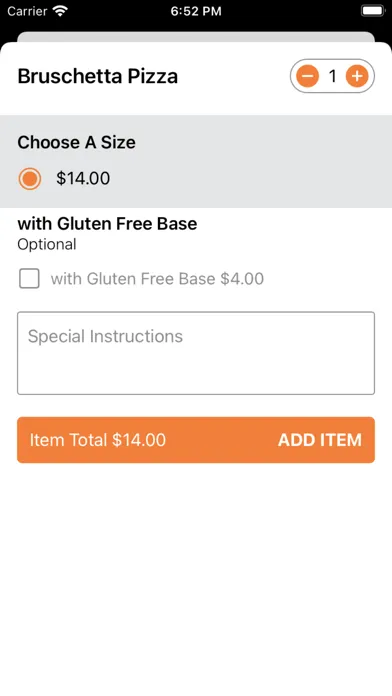Viewport: 392px width, 696px height.
Task: Decrease quantity with the minus button
Action: point(308,76)
